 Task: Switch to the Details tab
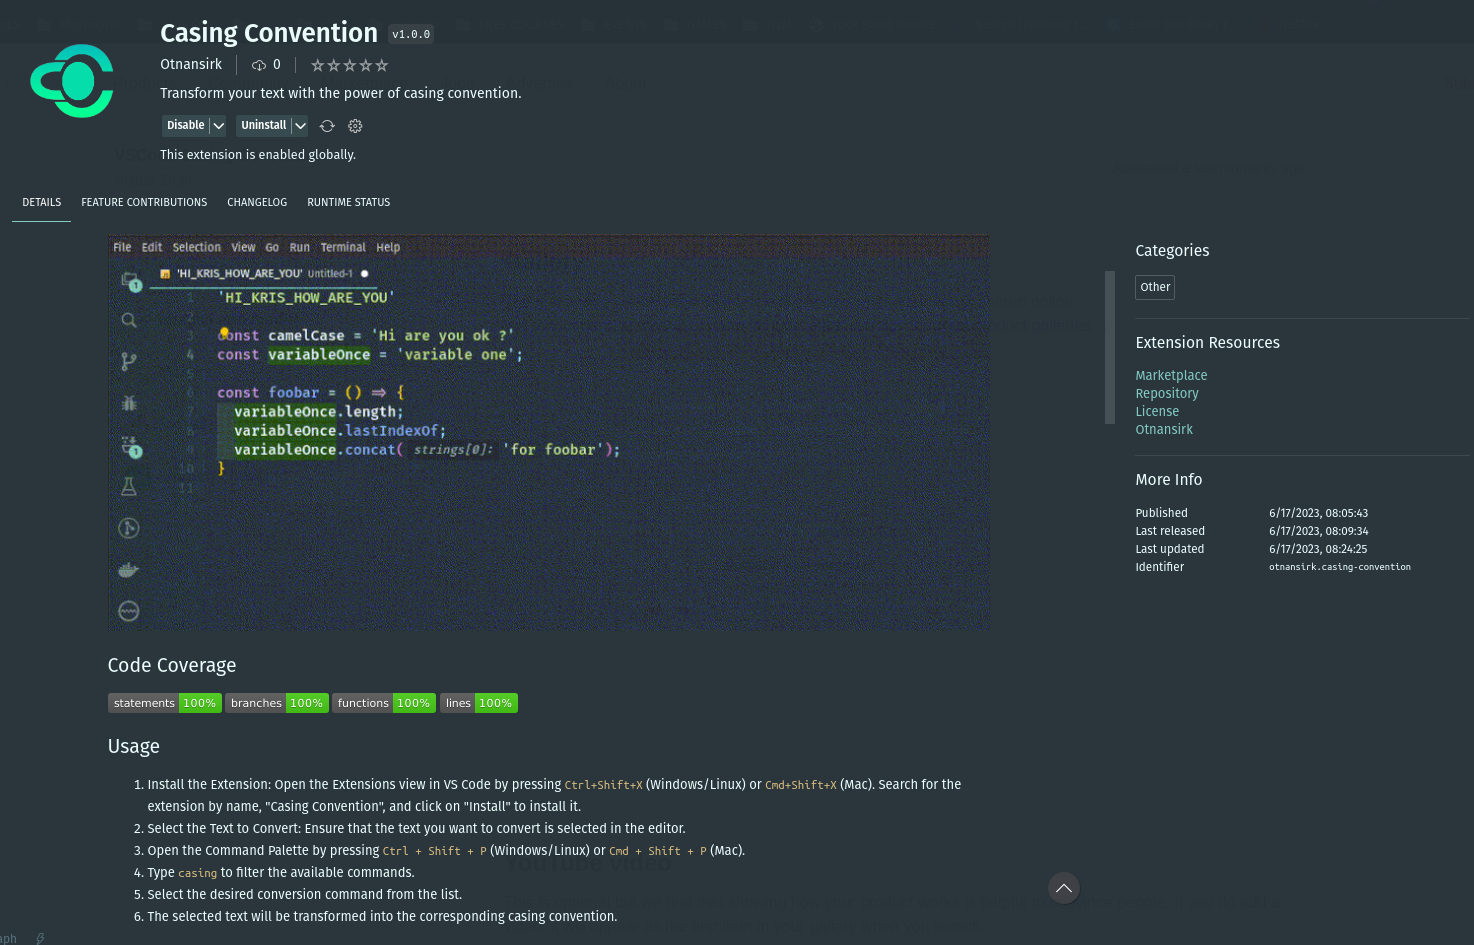click(42, 202)
